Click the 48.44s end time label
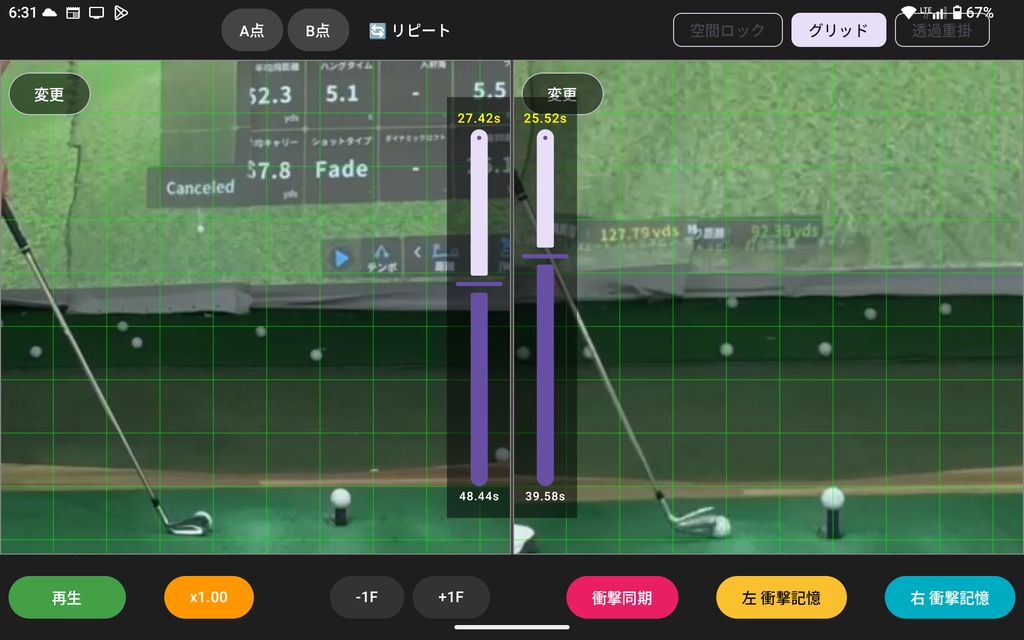This screenshot has width=1024, height=640. tap(479, 496)
